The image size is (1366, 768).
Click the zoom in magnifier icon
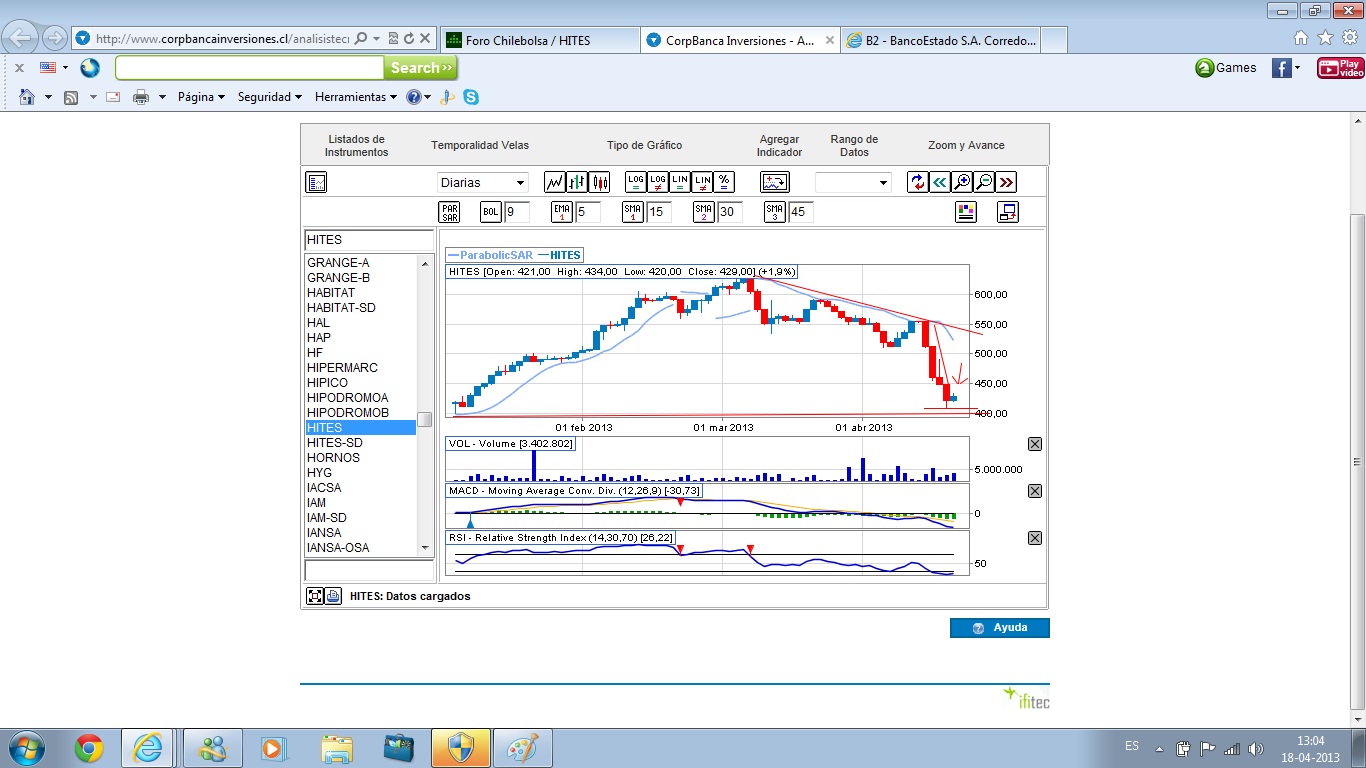click(962, 182)
